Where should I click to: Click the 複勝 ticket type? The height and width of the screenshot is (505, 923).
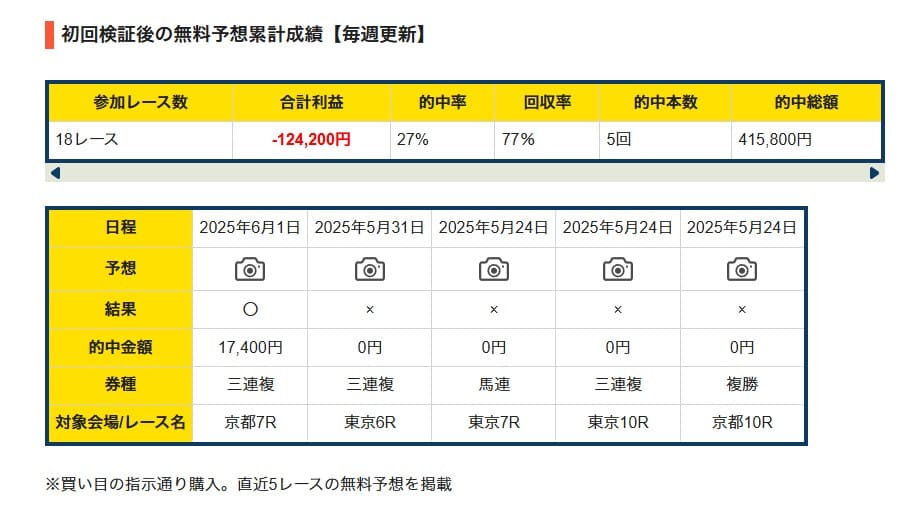742,385
